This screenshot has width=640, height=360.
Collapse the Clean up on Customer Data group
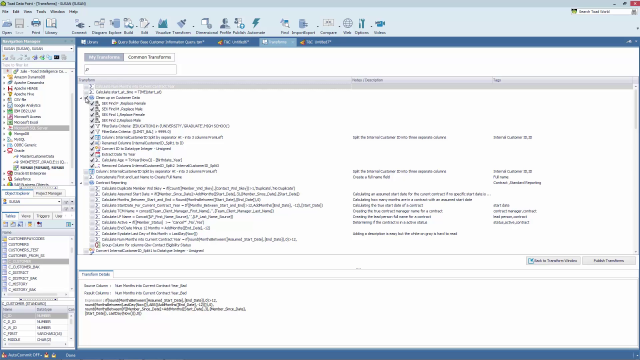pos(81,98)
